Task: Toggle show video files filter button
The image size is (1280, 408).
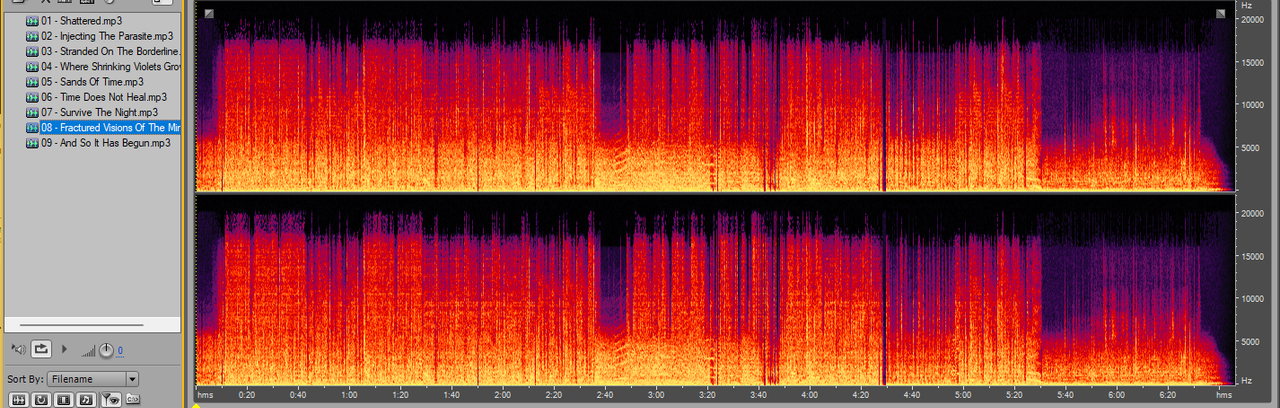Action: [64, 400]
